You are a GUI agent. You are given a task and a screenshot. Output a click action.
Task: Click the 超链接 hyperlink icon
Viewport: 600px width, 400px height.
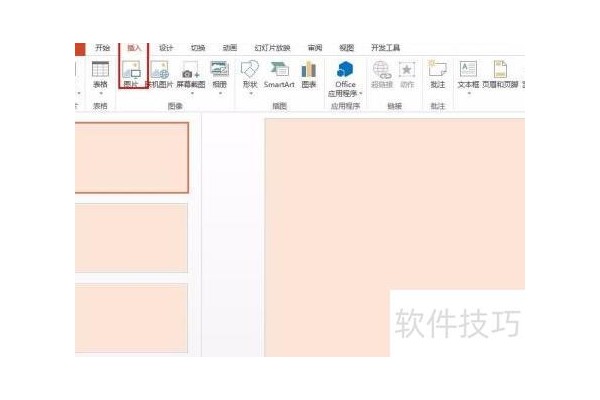point(382,70)
